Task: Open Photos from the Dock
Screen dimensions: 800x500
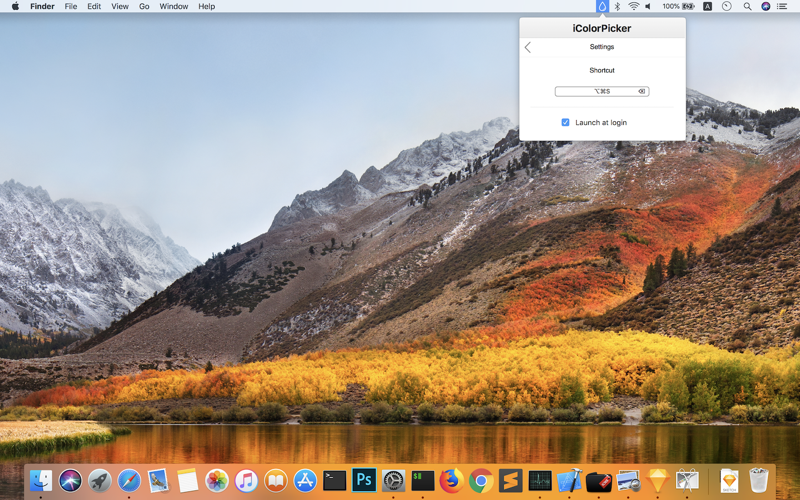Action: pyautogui.click(x=217, y=480)
